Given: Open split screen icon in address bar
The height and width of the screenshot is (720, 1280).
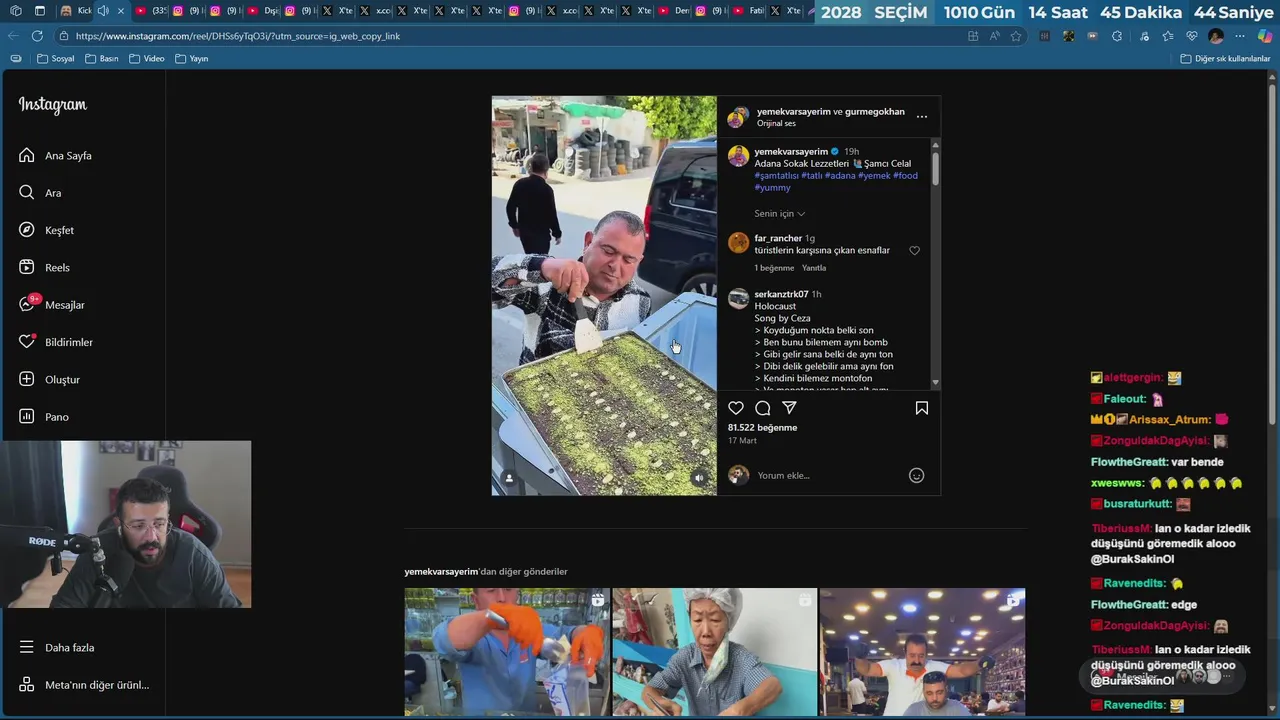Looking at the screenshot, I should click(973, 36).
